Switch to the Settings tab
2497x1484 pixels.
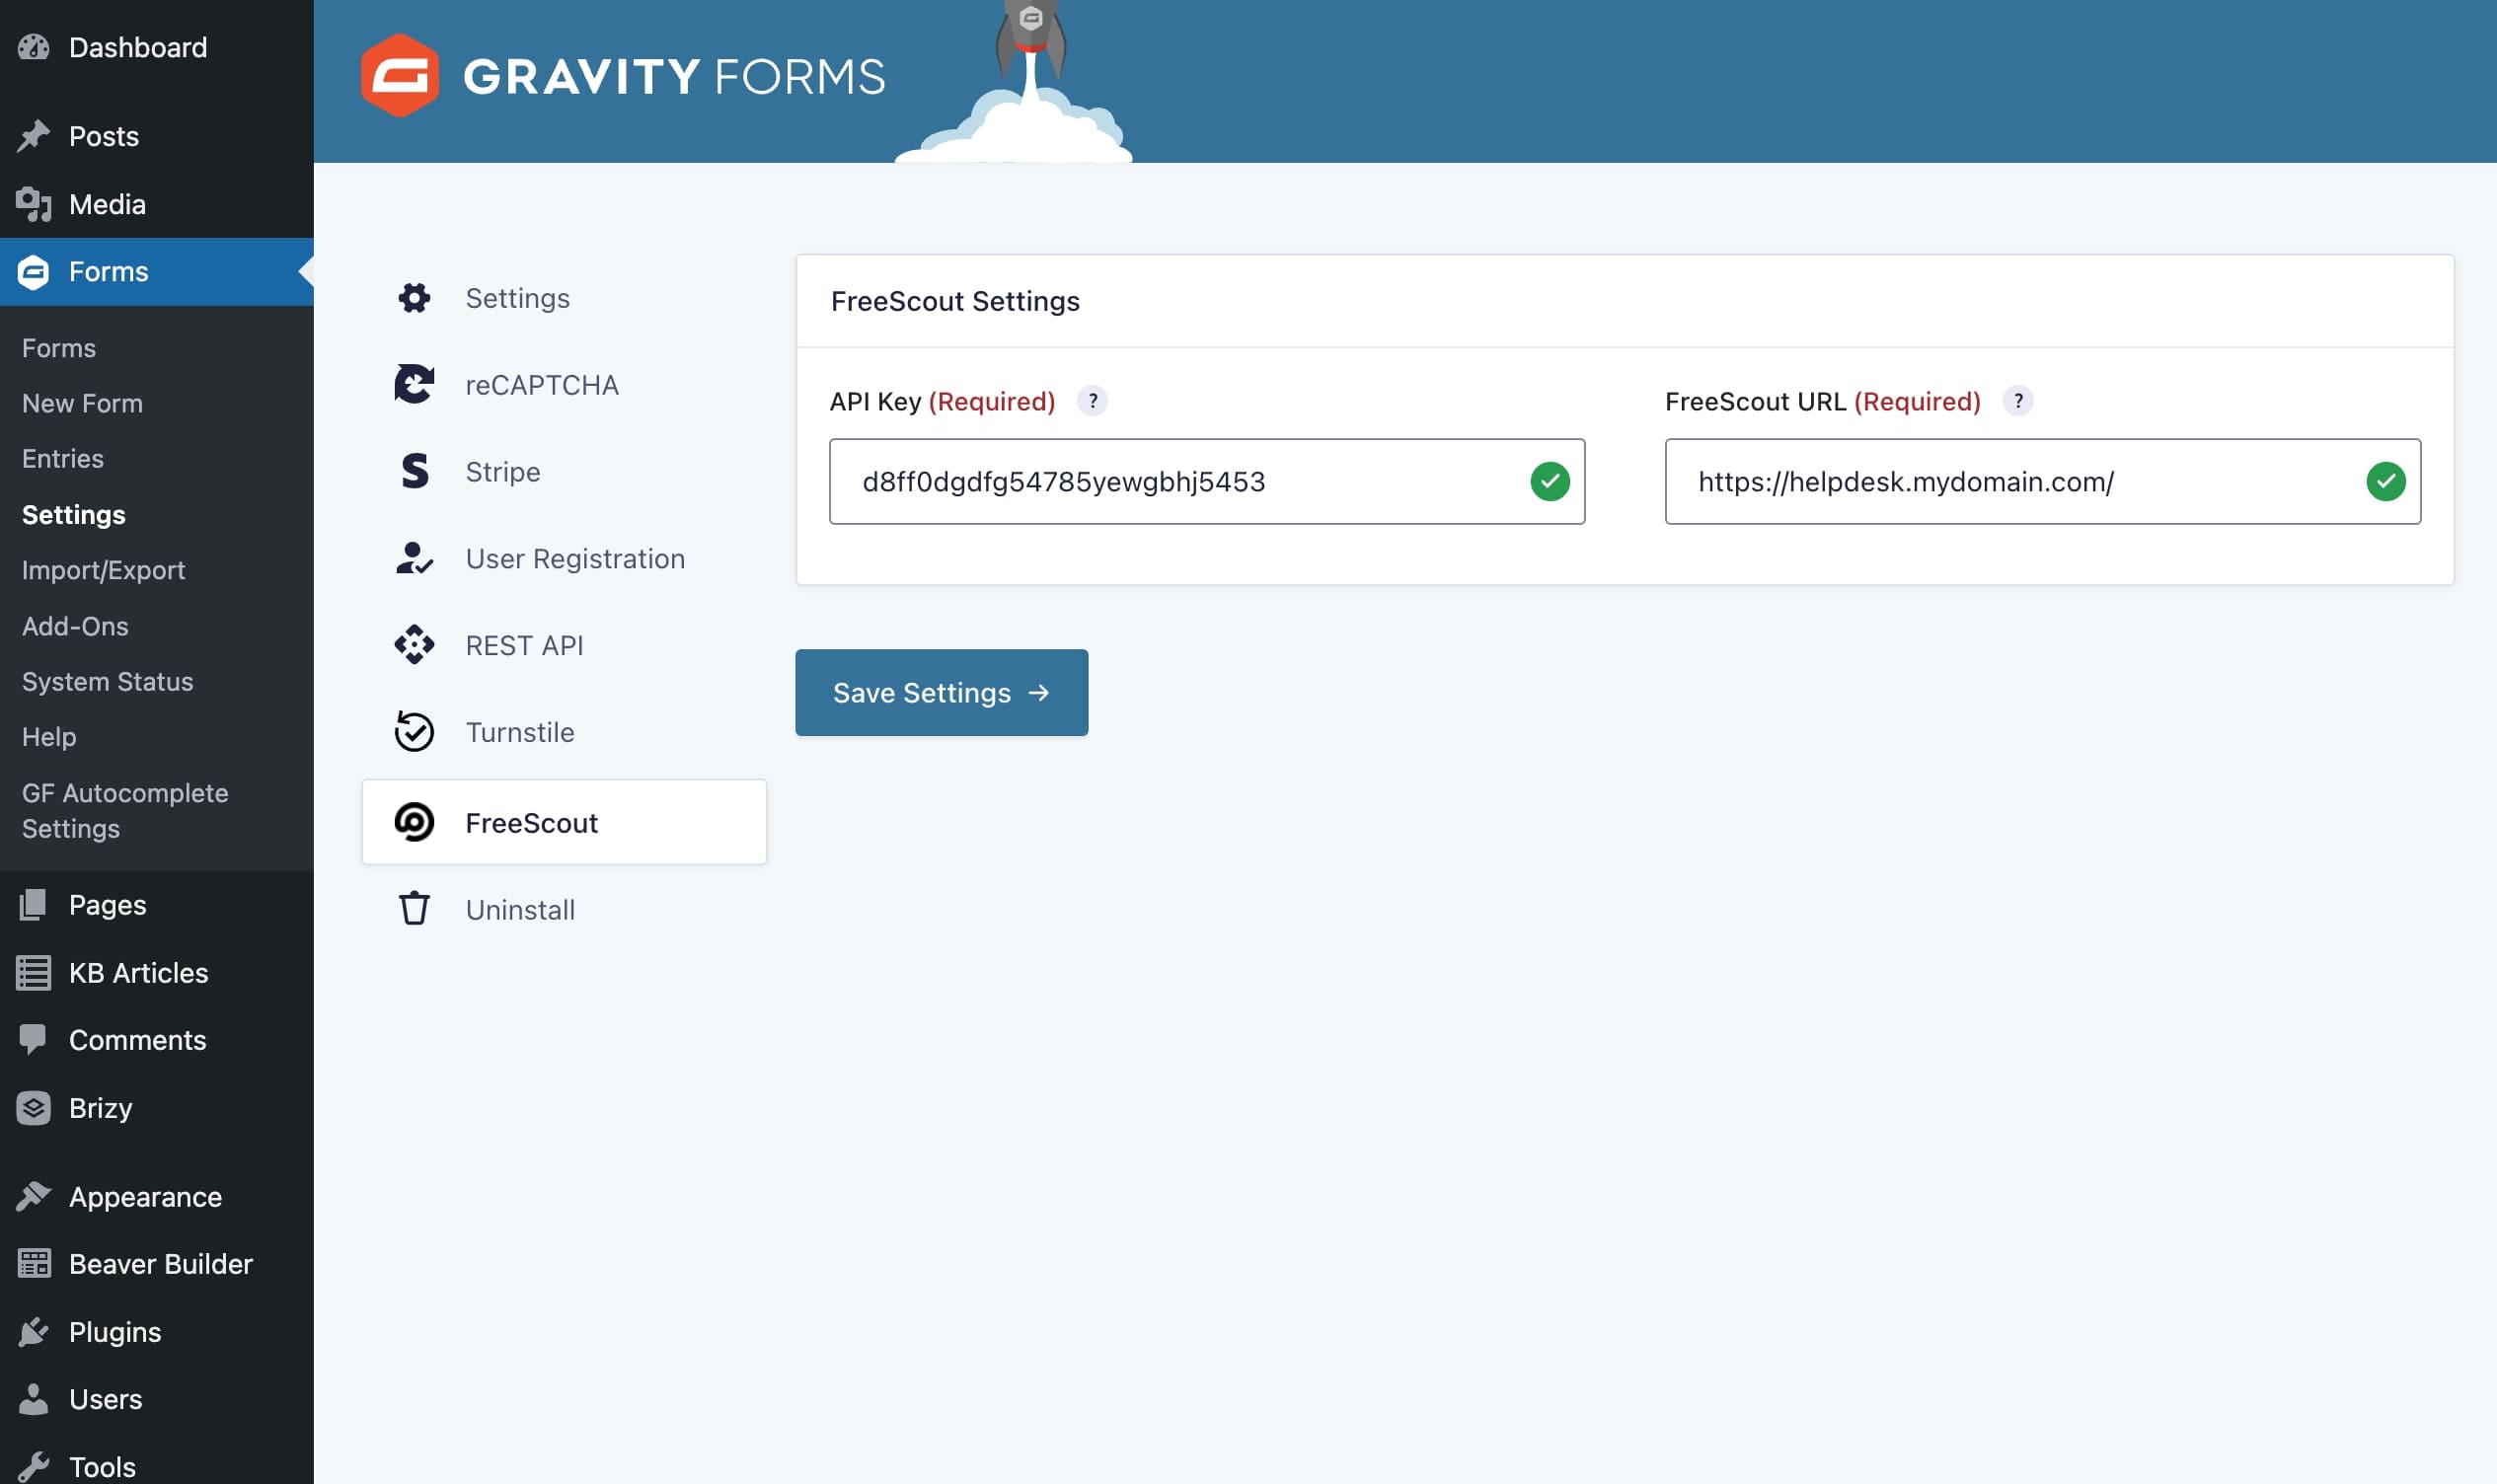(x=564, y=298)
